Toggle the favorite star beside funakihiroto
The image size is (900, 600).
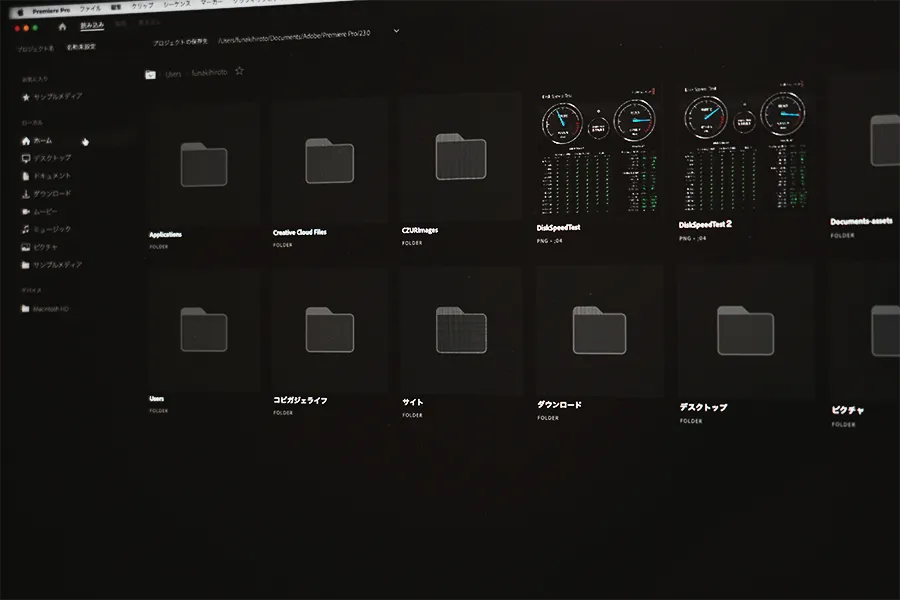(239, 71)
